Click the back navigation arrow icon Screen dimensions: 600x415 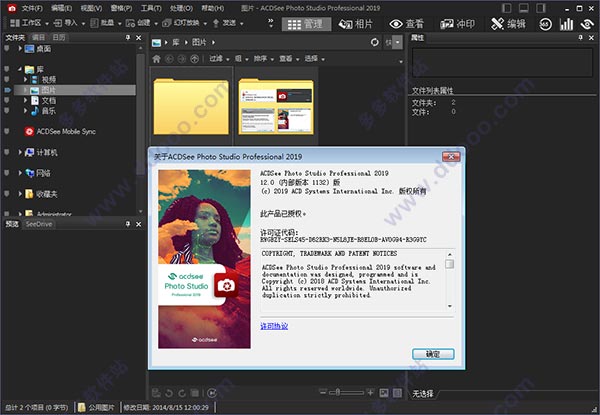tap(169, 59)
